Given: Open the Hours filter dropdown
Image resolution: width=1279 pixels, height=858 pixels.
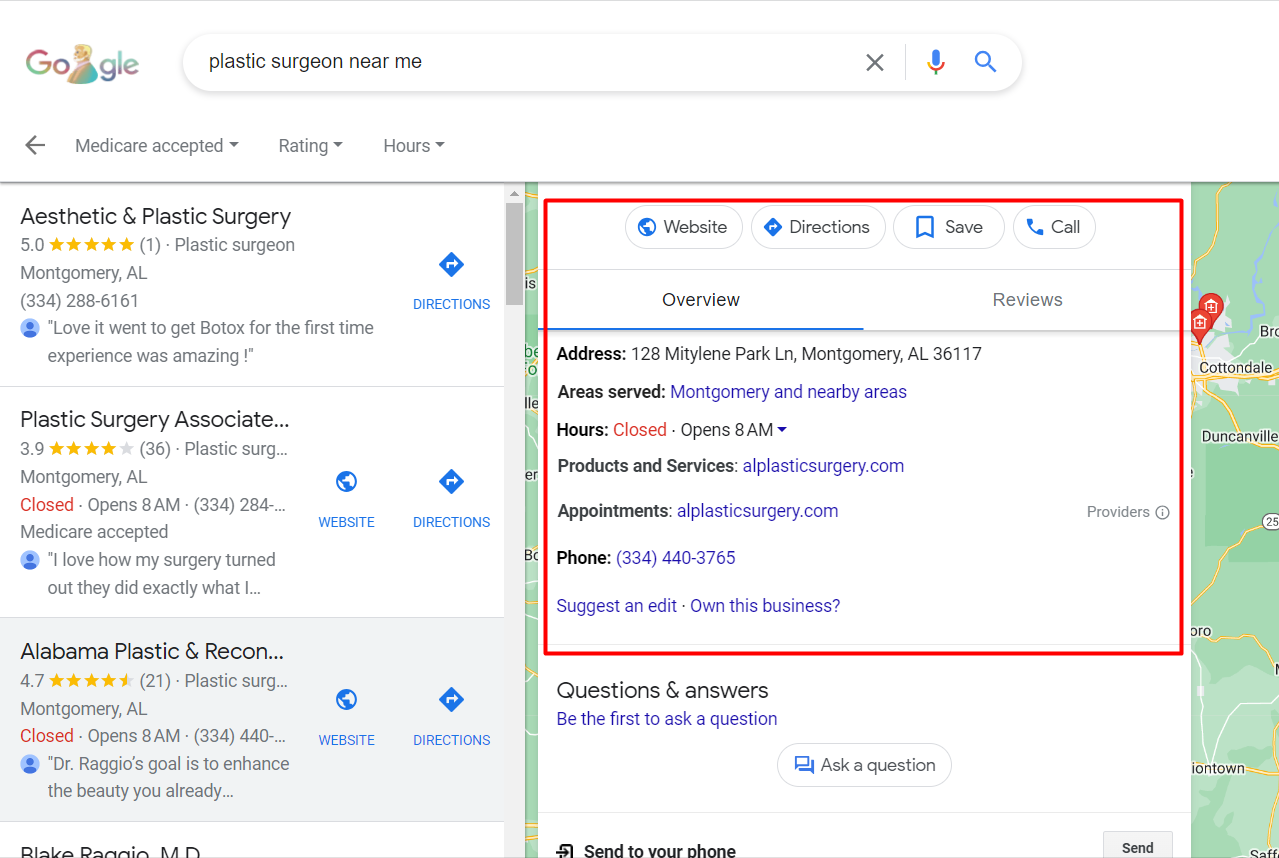Looking at the screenshot, I should click(x=414, y=145).
